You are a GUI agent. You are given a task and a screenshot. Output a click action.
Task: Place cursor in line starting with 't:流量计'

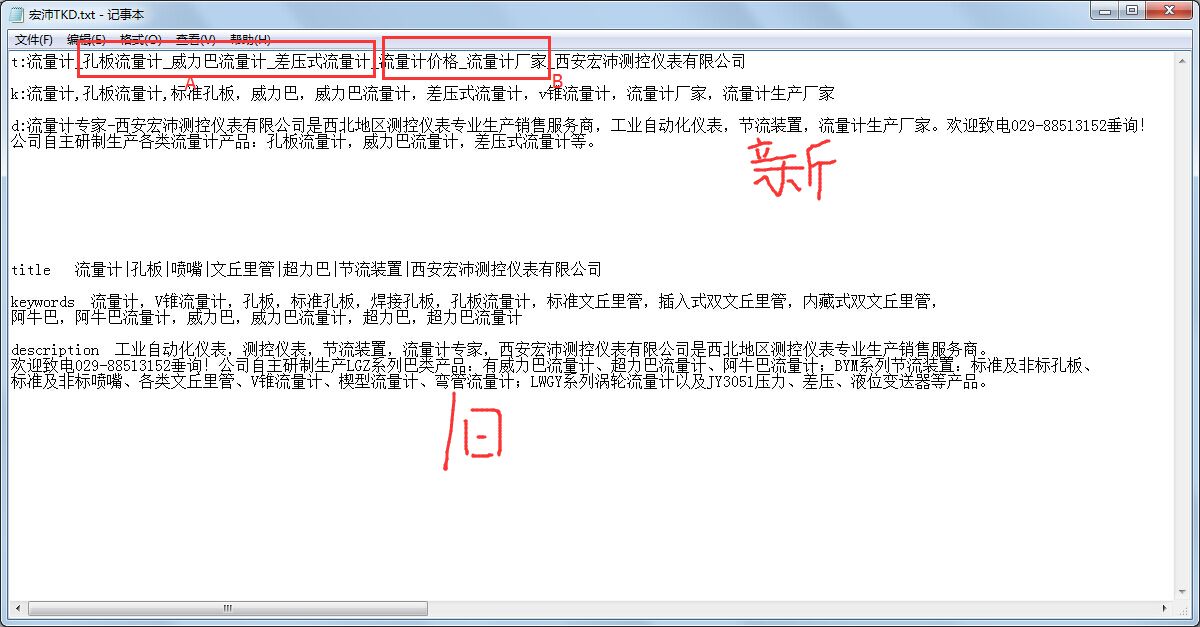[x=378, y=62]
